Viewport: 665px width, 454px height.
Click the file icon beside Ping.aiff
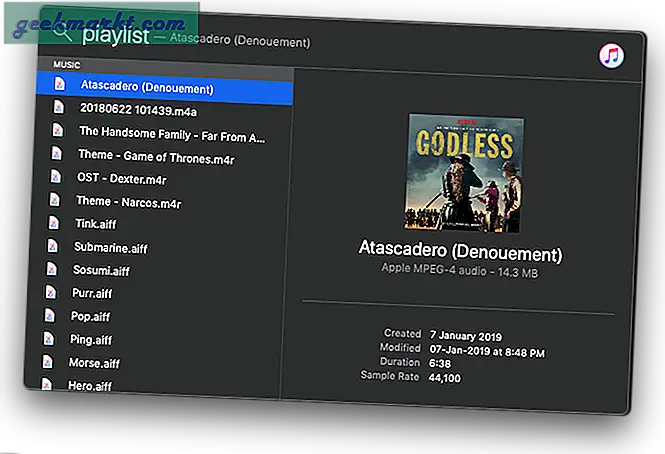(46, 339)
